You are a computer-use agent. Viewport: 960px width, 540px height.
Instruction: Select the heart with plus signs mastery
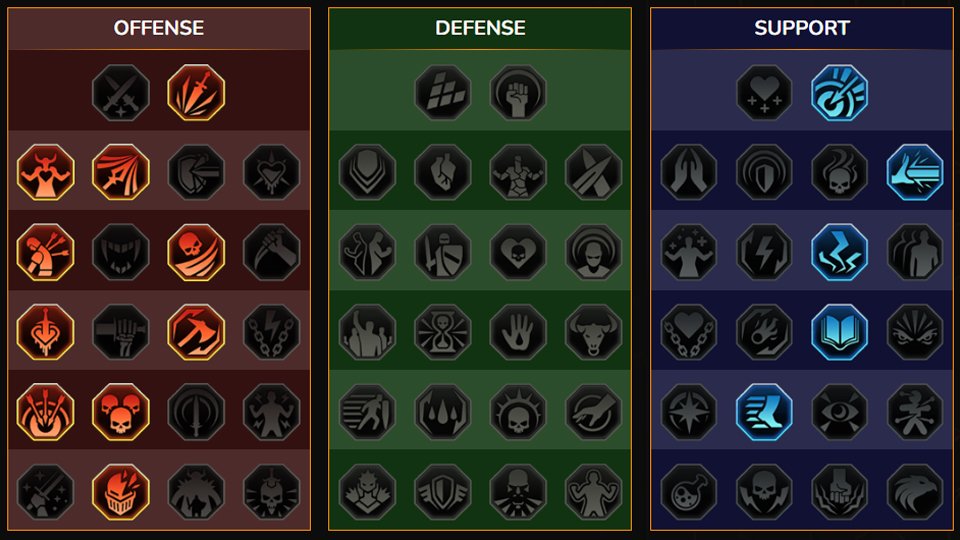pyautogui.click(x=764, y=92)
